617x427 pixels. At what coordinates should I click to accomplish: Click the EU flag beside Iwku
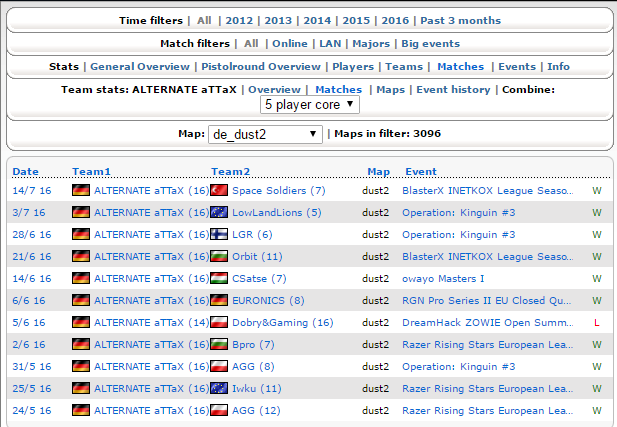(x=219, y=388)
